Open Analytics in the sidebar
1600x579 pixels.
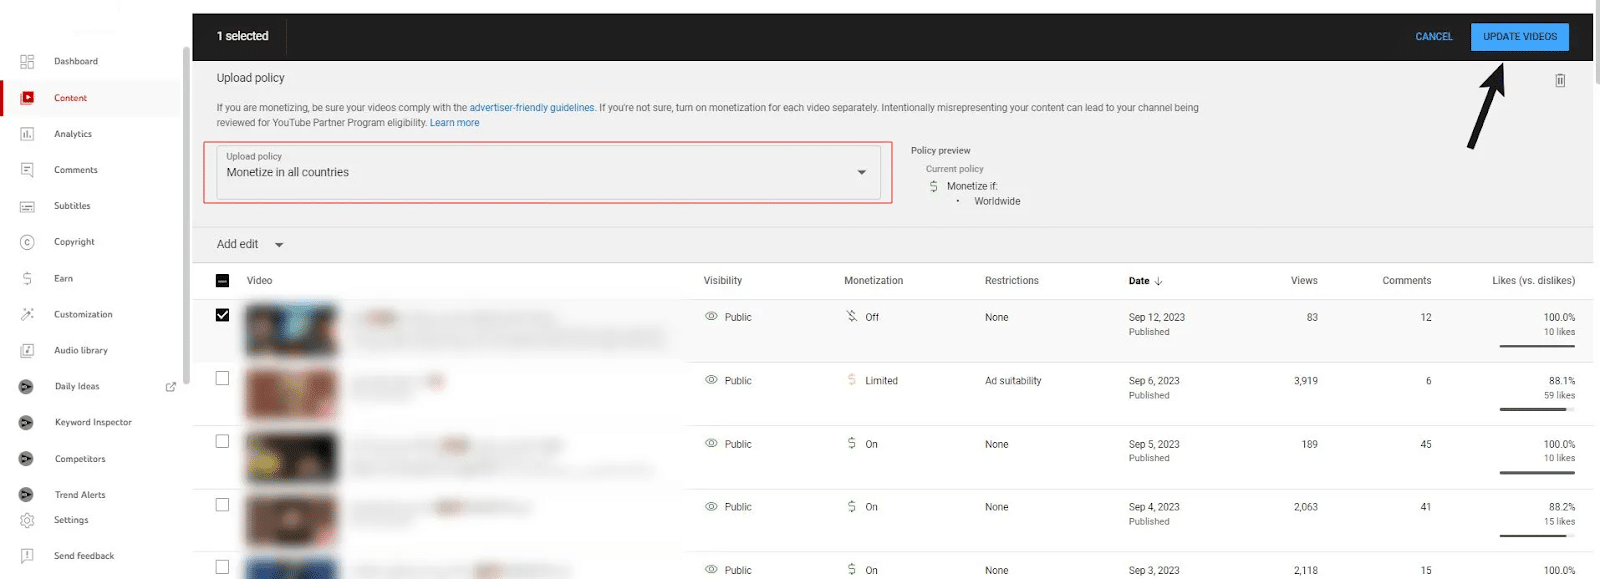72,134
